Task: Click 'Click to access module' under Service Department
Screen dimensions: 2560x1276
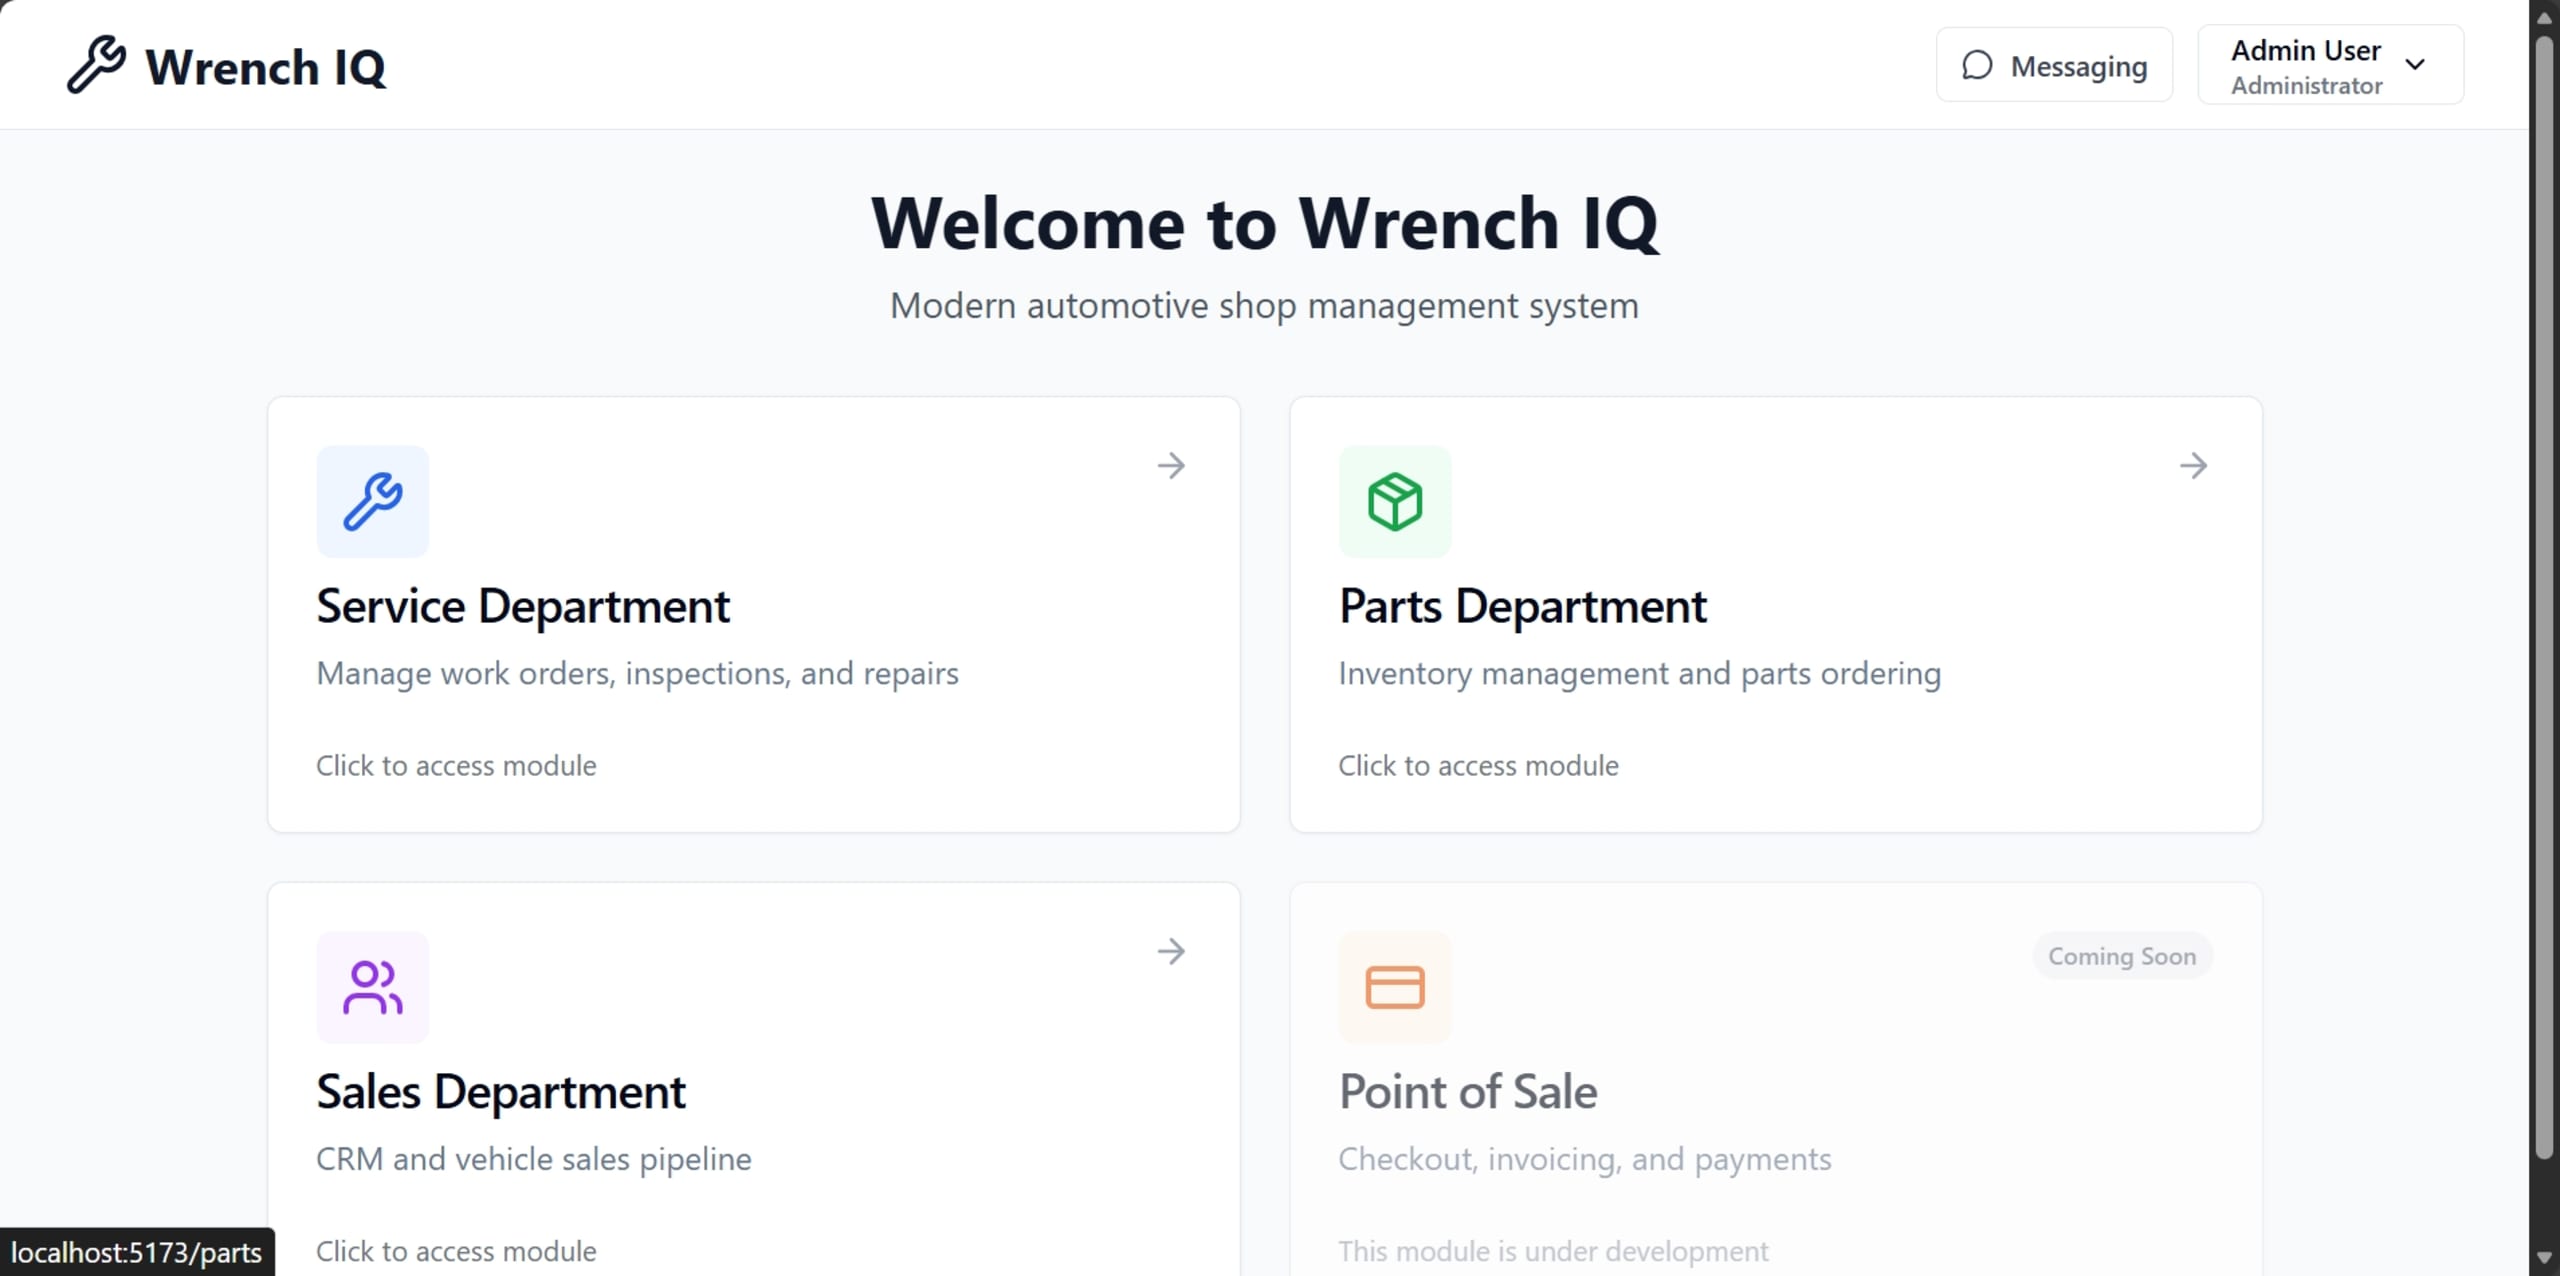Action: (456, 766)
